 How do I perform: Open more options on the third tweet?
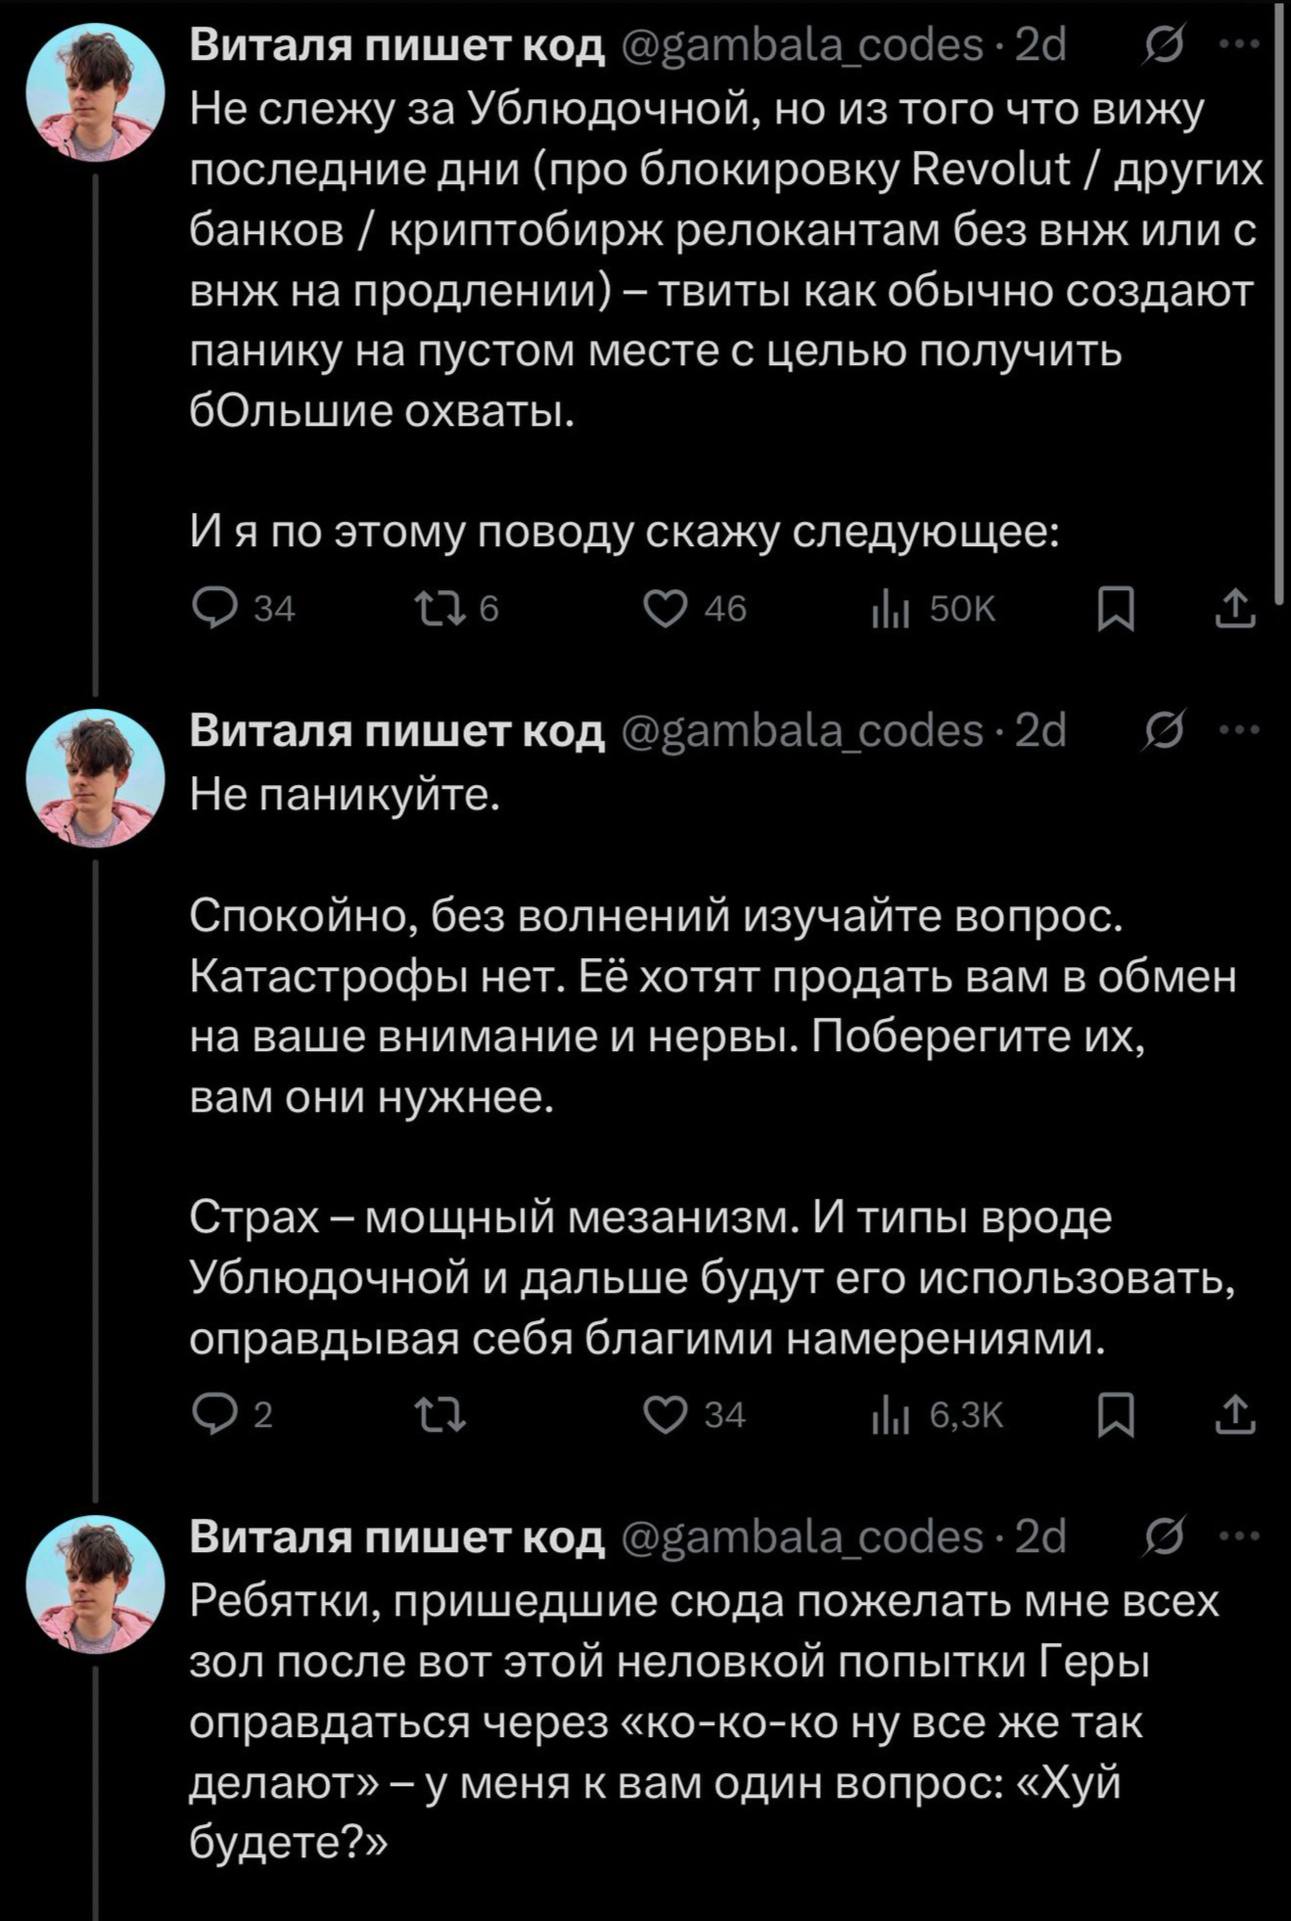pyautogui.click(x=1240, y=1536)
